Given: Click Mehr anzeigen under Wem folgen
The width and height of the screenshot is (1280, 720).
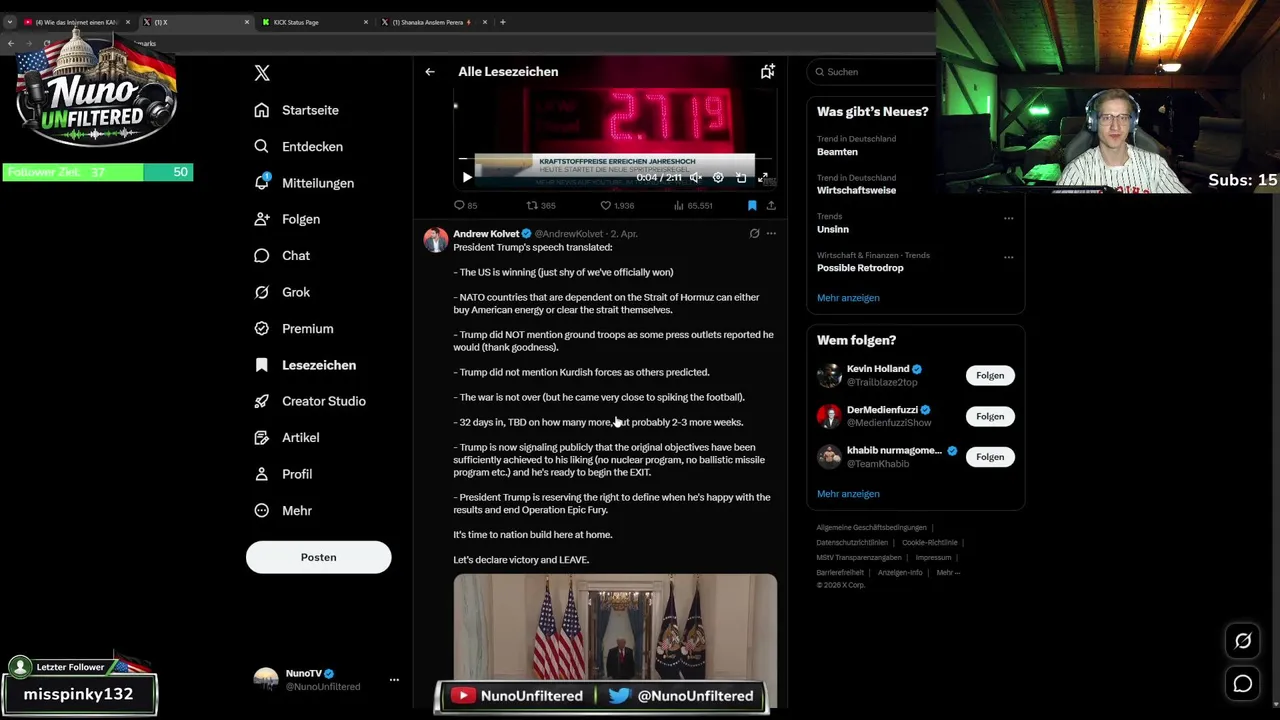Looking at the screenshot, I should click(x=848, y=494).
